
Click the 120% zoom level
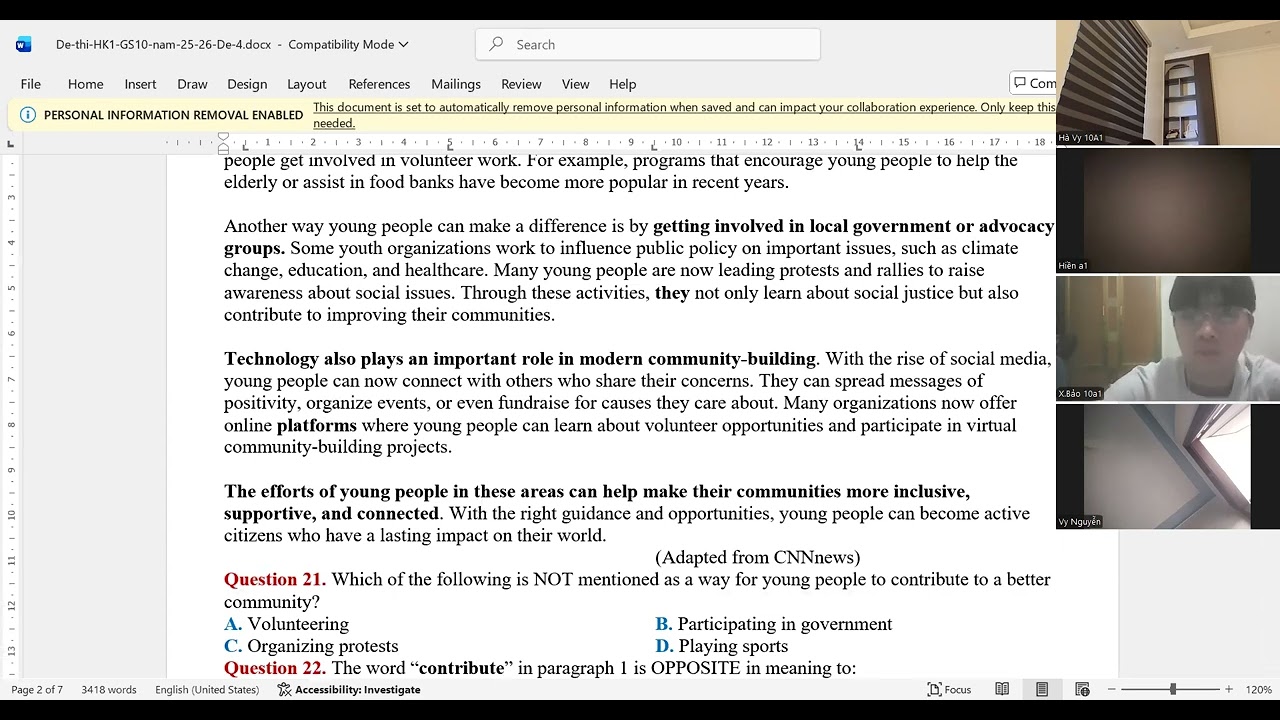[x=1258, y=690]
